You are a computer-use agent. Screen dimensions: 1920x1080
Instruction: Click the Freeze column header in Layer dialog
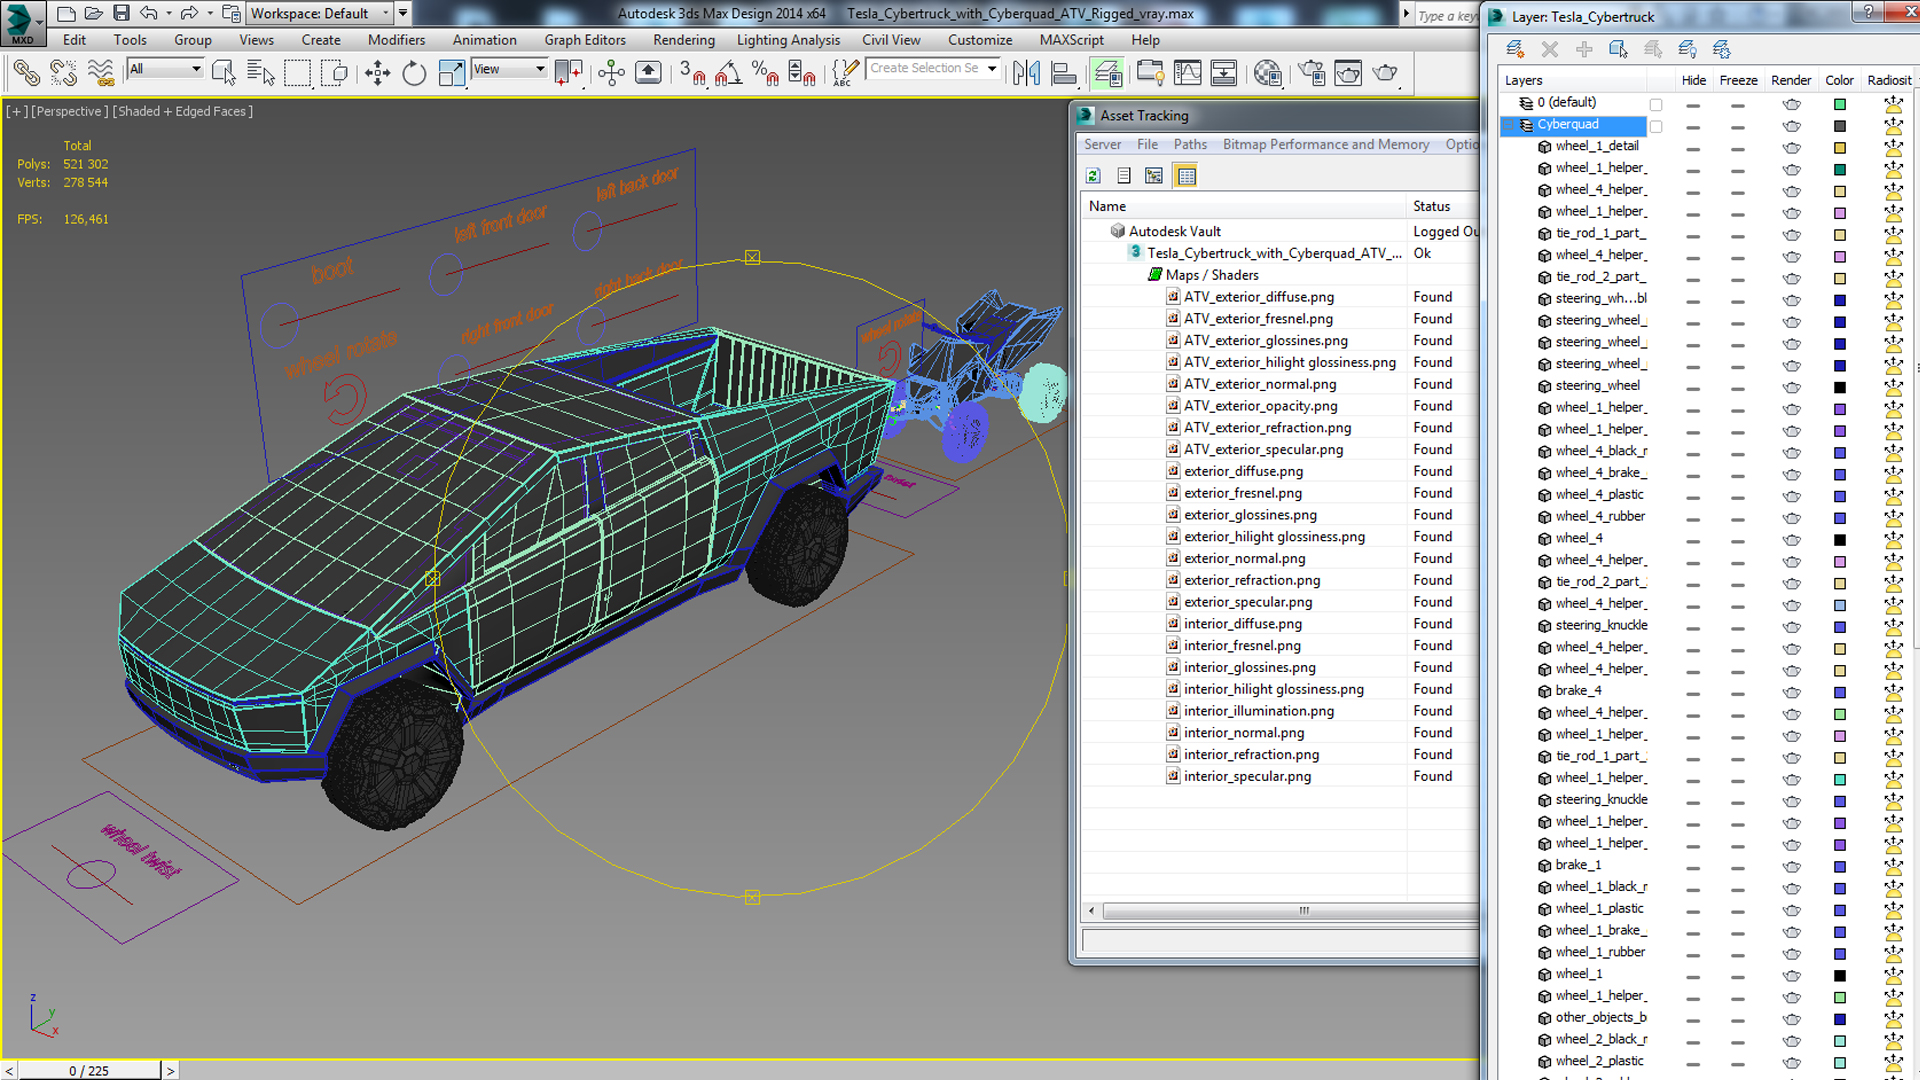click(x=1738, y=80)
